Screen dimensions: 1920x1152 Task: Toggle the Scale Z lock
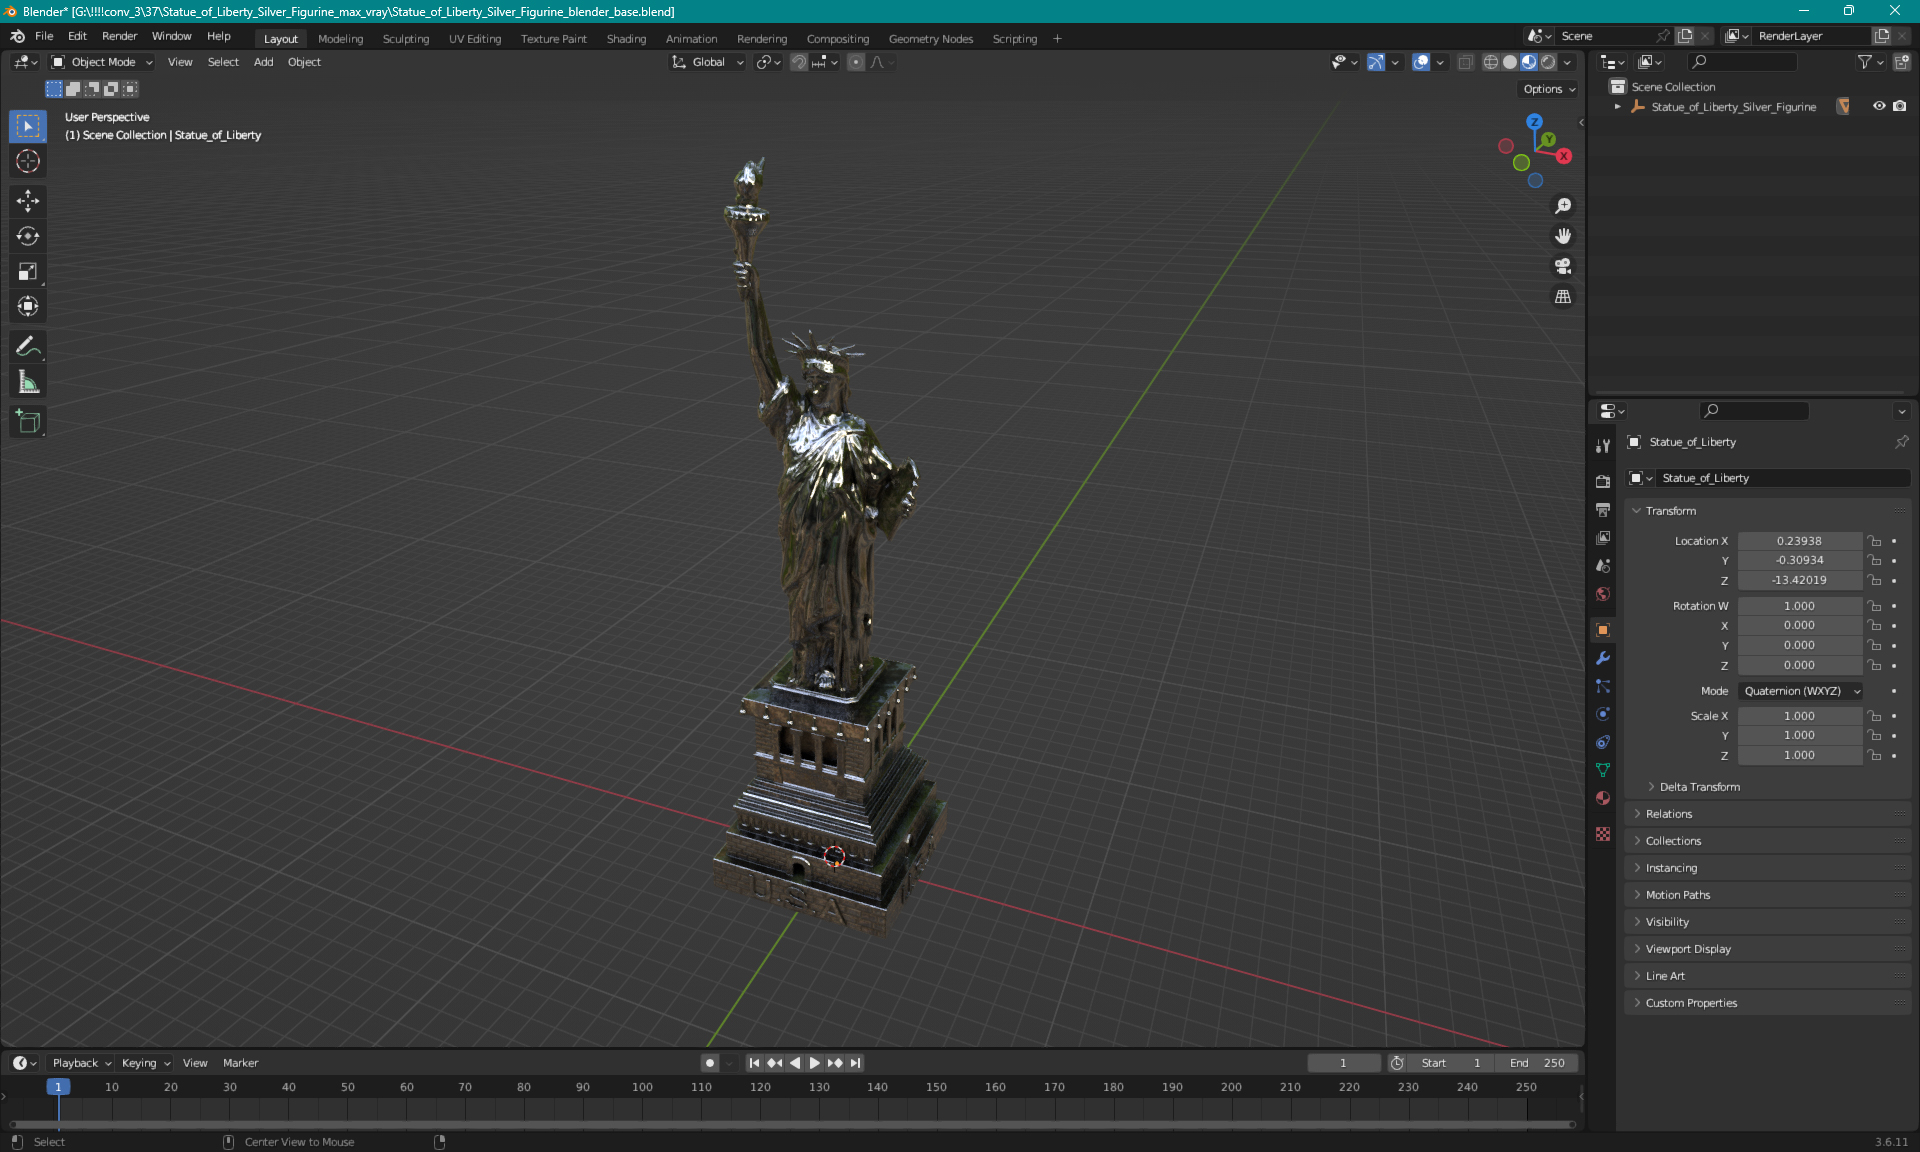pos(1875,755)
